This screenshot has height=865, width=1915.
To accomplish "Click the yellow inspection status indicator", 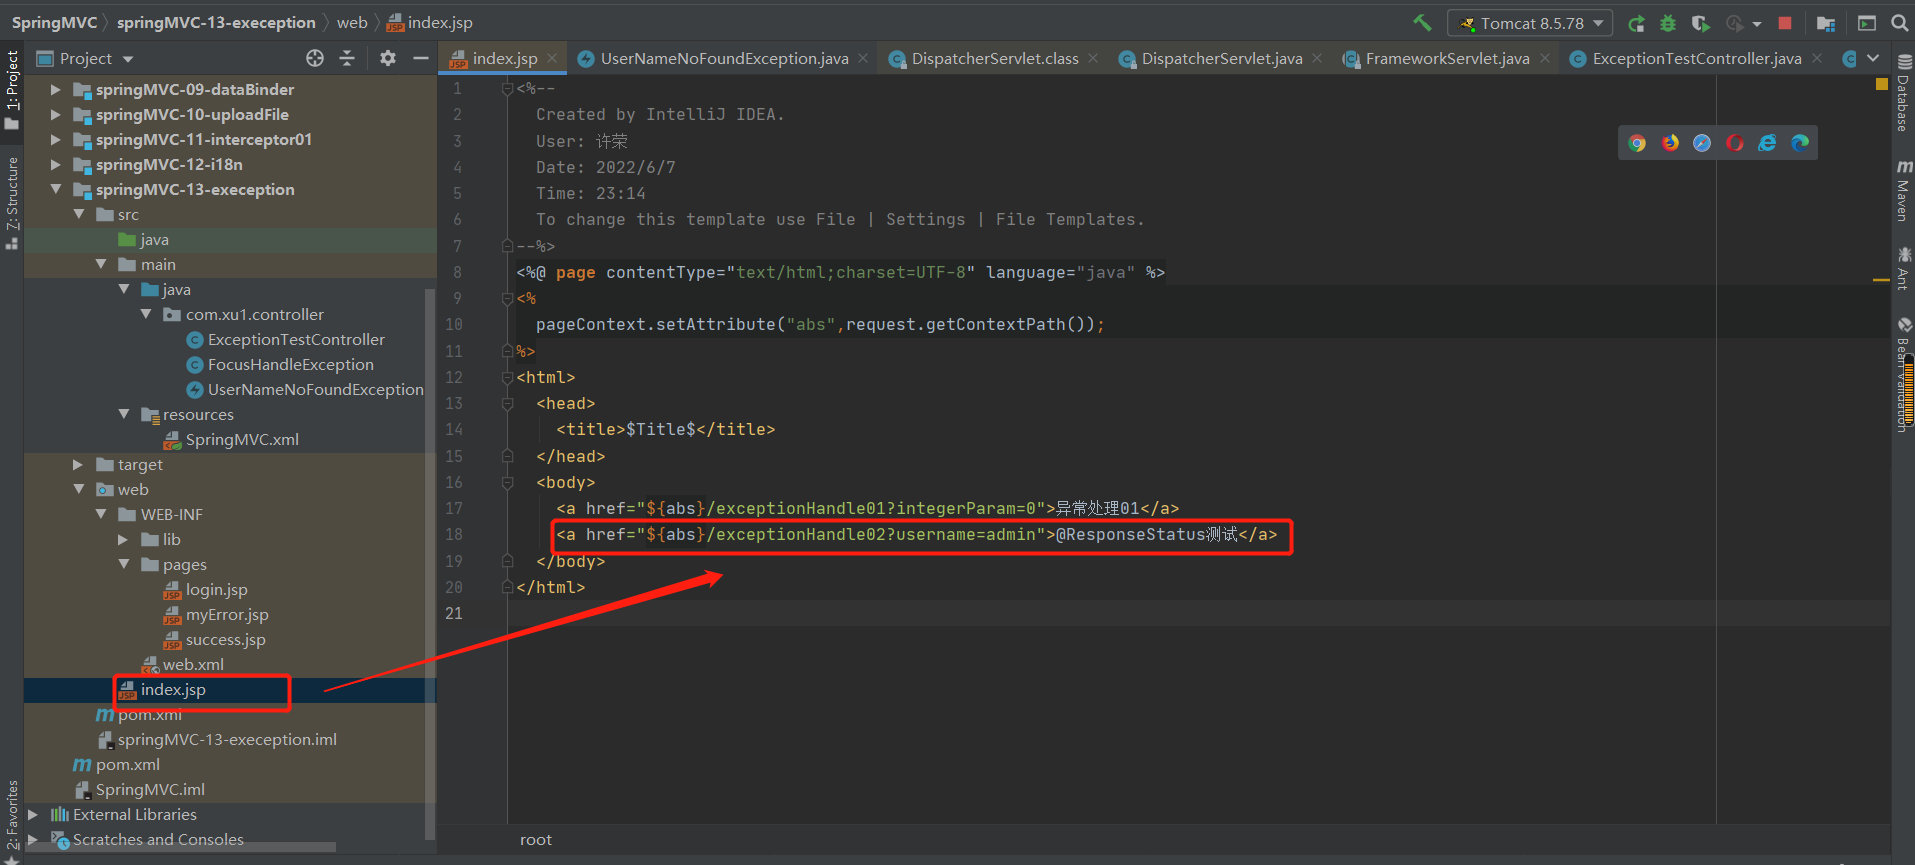I will point(1882,85).
